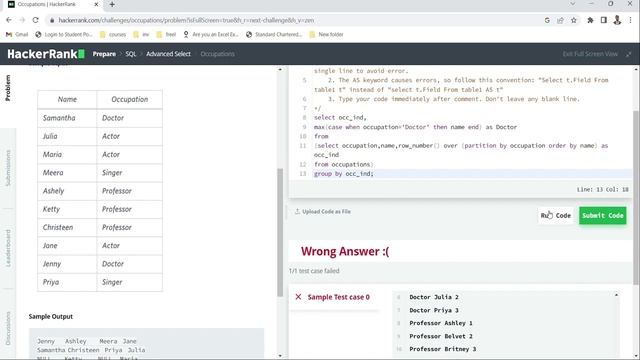Click the right pane scrollbar
The height and width of the screenshot is (360, 640).
click(636, 198)
